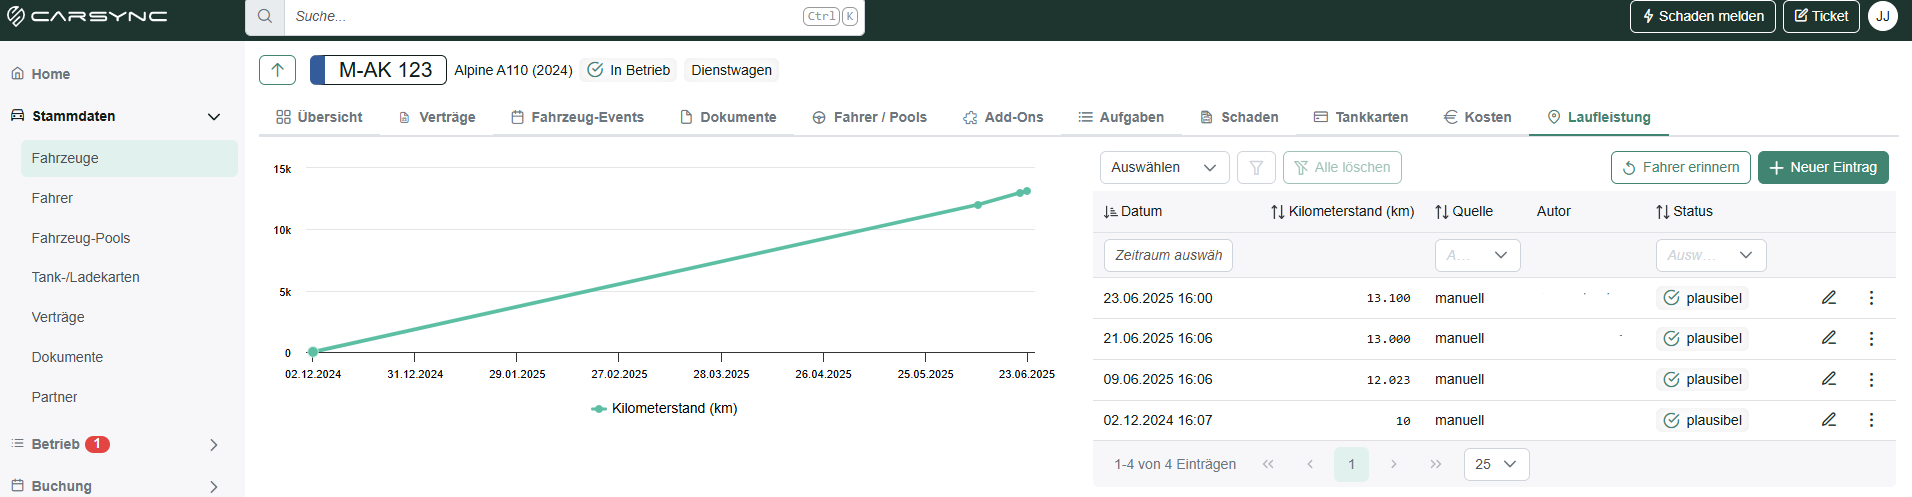
Task: Open the Fahrzeug-Events tab
Action: click(x=577, y=117)
